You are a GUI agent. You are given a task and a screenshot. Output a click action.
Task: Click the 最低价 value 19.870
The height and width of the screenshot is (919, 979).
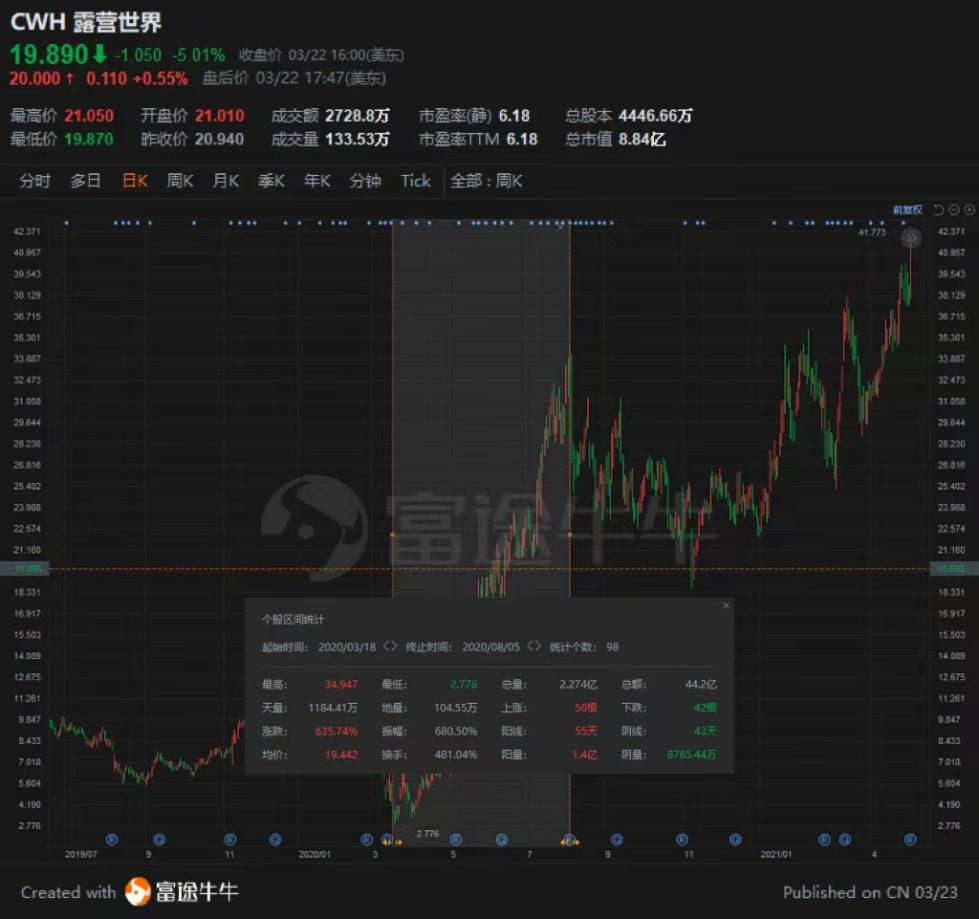tap(89, 139)
